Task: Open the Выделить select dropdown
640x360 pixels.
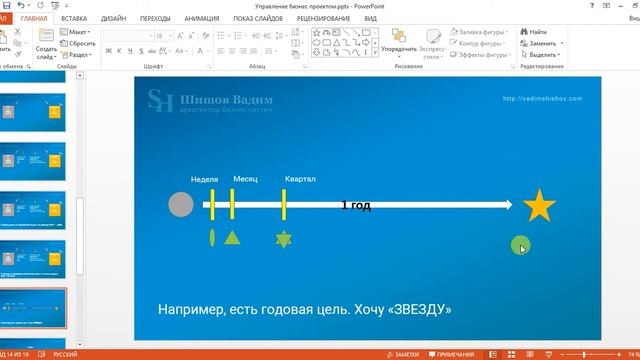Action: pos(541,55)
